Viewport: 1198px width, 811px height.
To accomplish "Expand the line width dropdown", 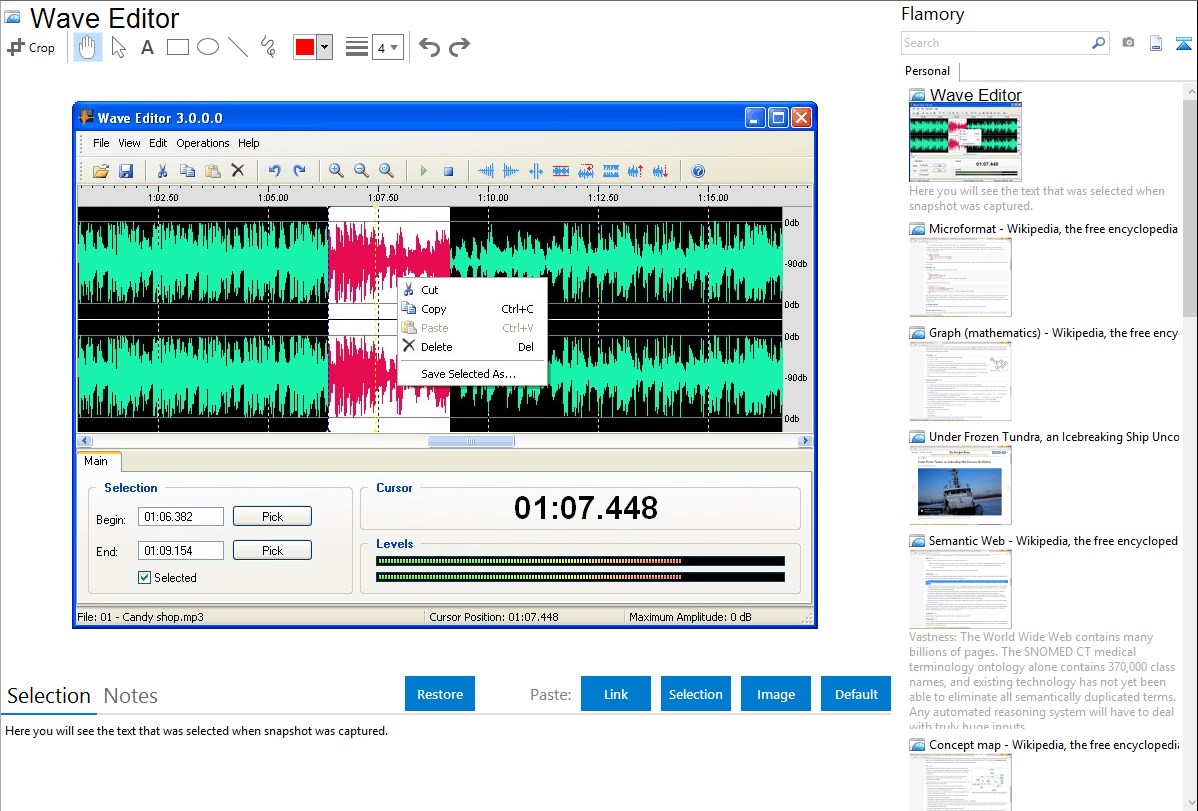I will tap(388, 47).
